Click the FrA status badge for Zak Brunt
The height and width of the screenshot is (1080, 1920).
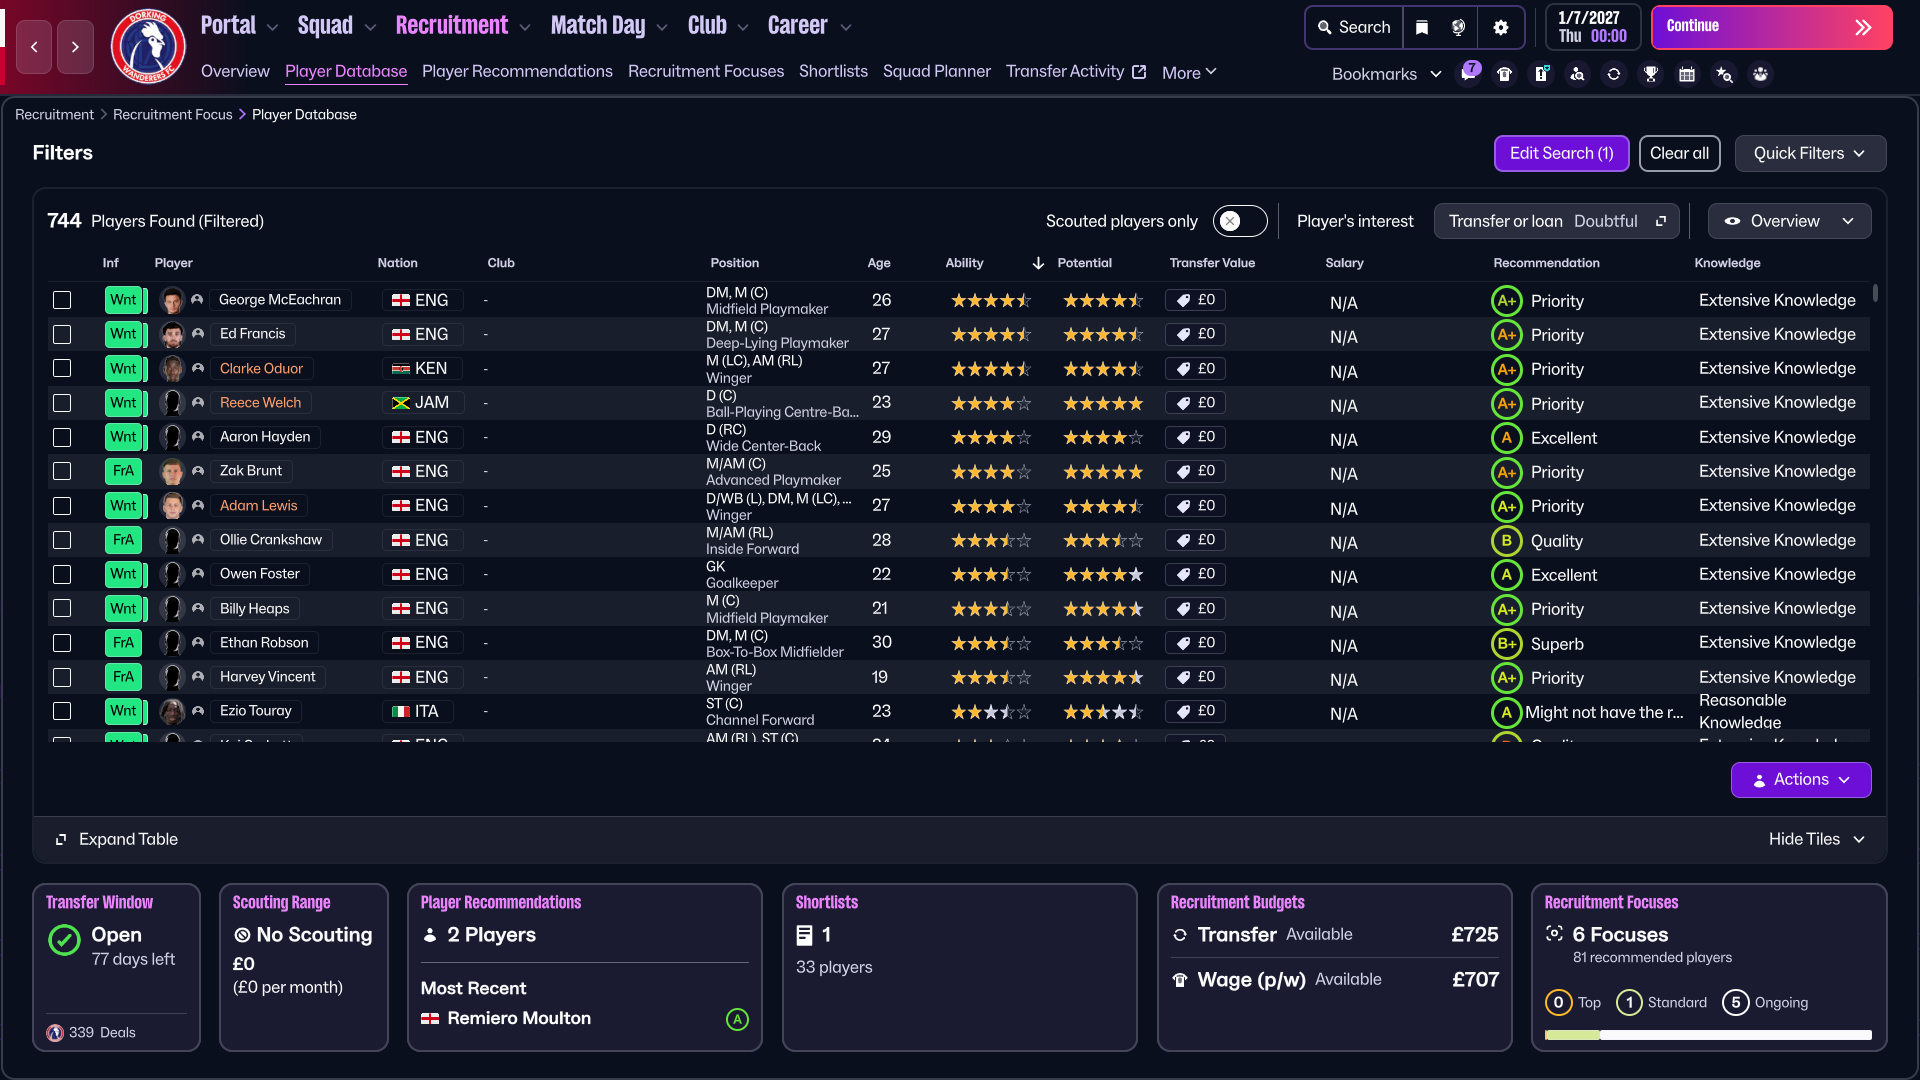123,471
